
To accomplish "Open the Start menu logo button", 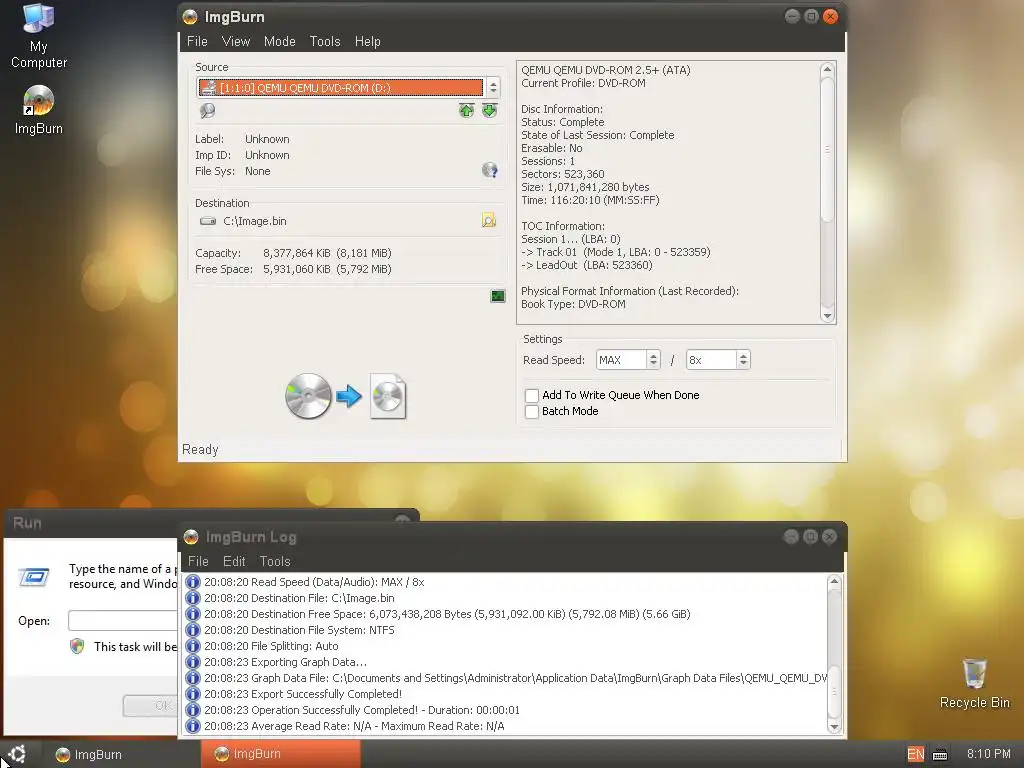I will pyautogui.click(x=16, y=754).
